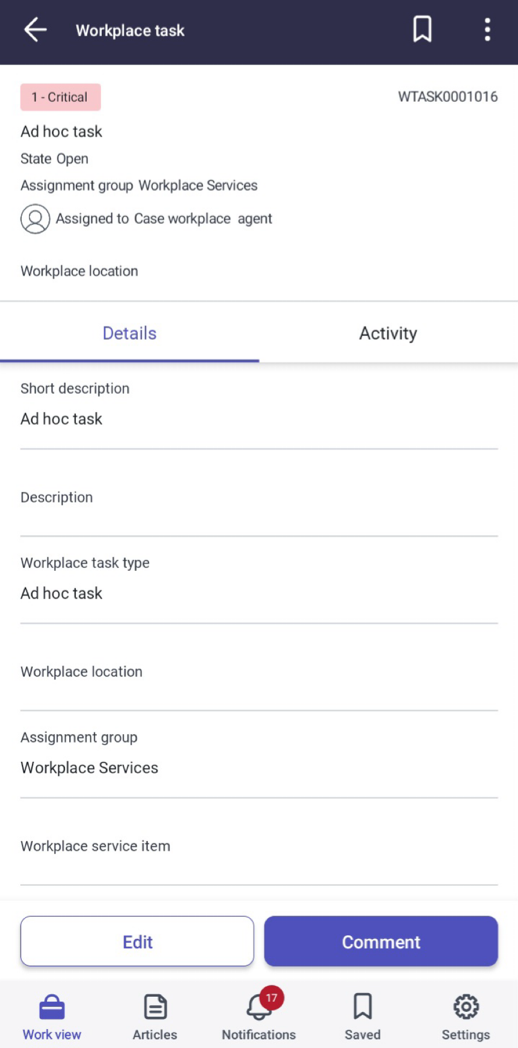Open Saved bookmark in bottom bar
Image resolution: width=518 pixels, height=1048 pixels.
click(362, 1007)
